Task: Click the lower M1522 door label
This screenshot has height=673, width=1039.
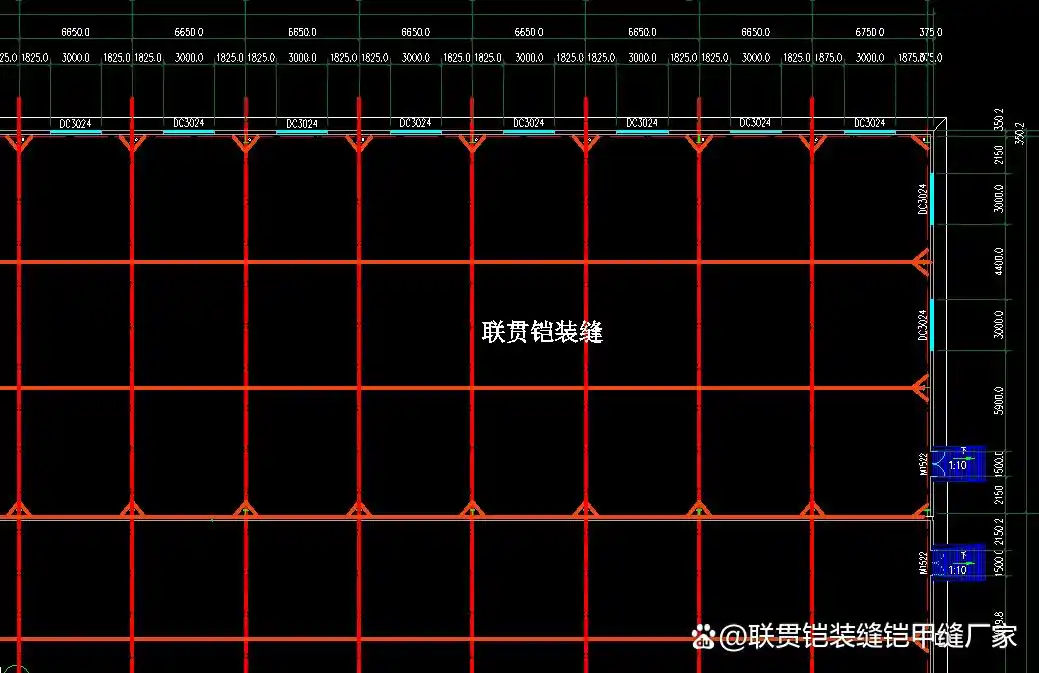Action: click(924, 563)
